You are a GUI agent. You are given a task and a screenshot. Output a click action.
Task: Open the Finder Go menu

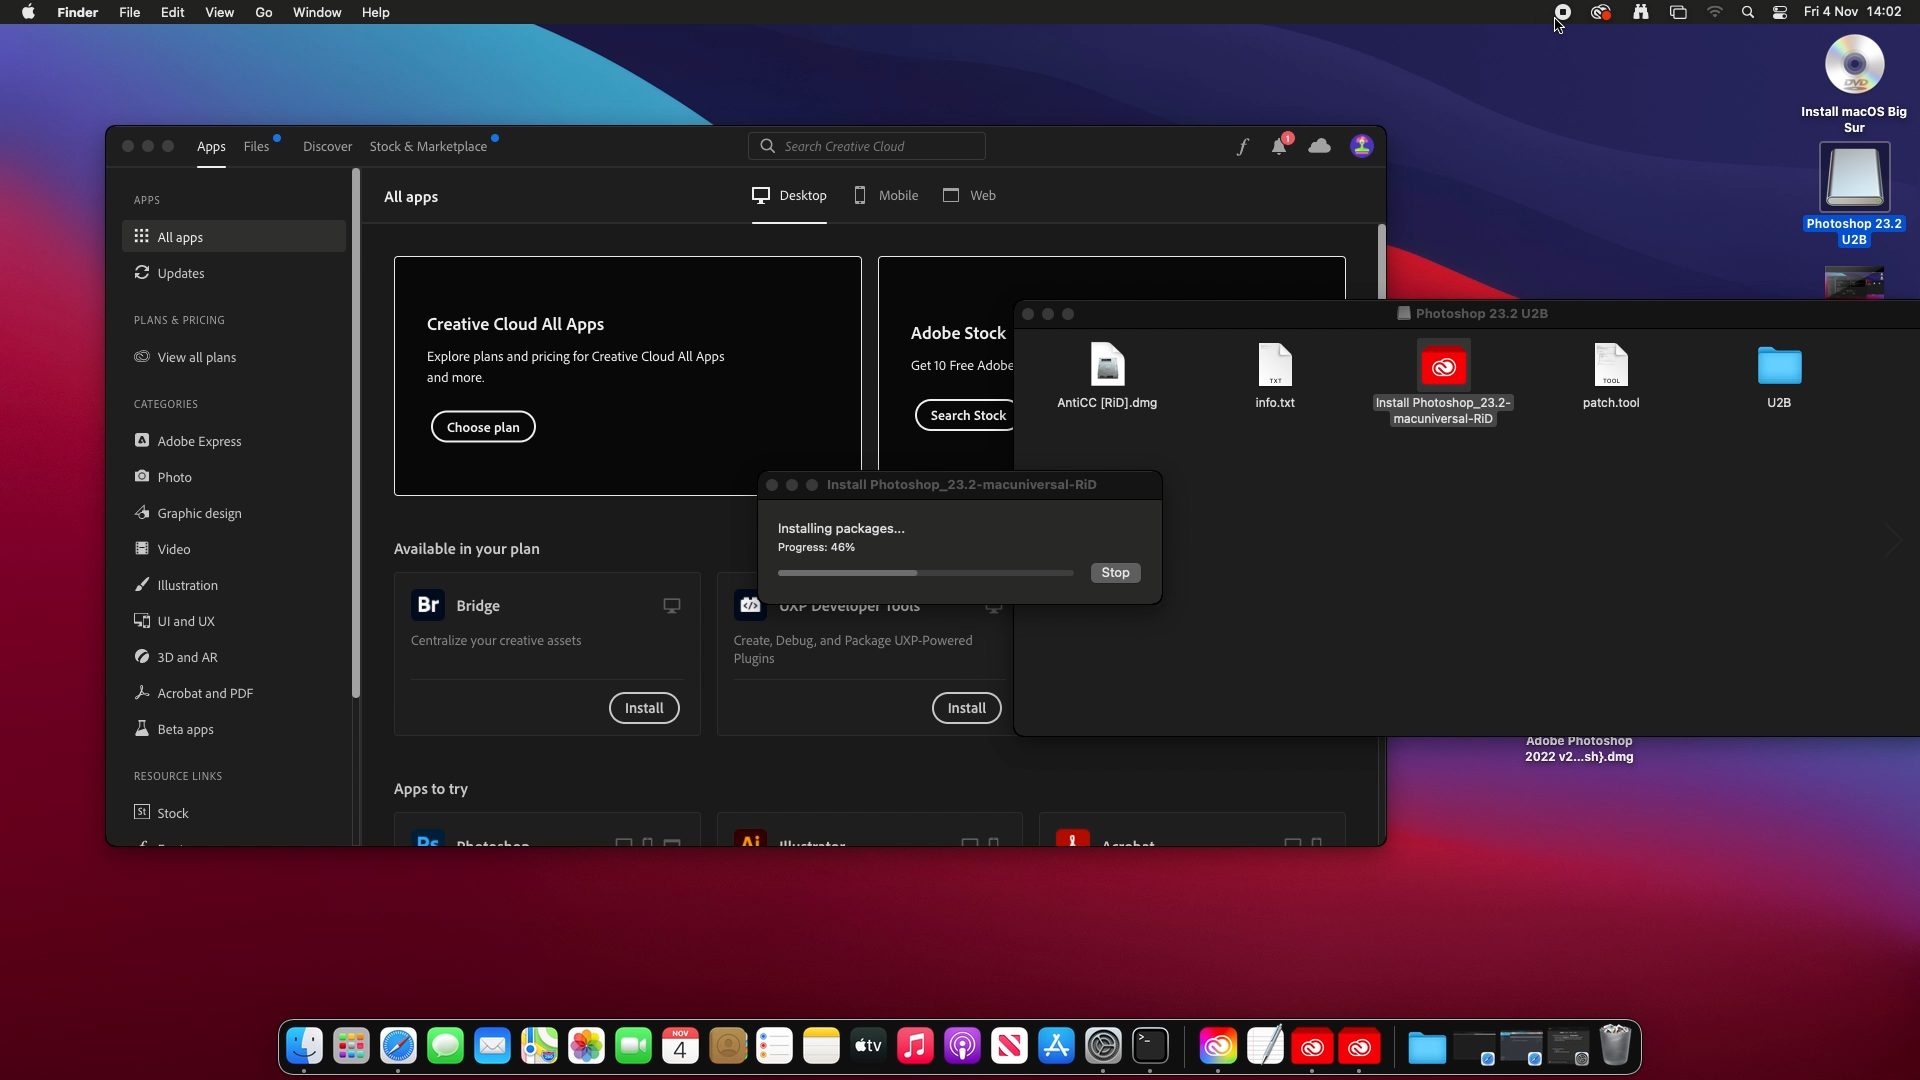click(x=263, y=12)
